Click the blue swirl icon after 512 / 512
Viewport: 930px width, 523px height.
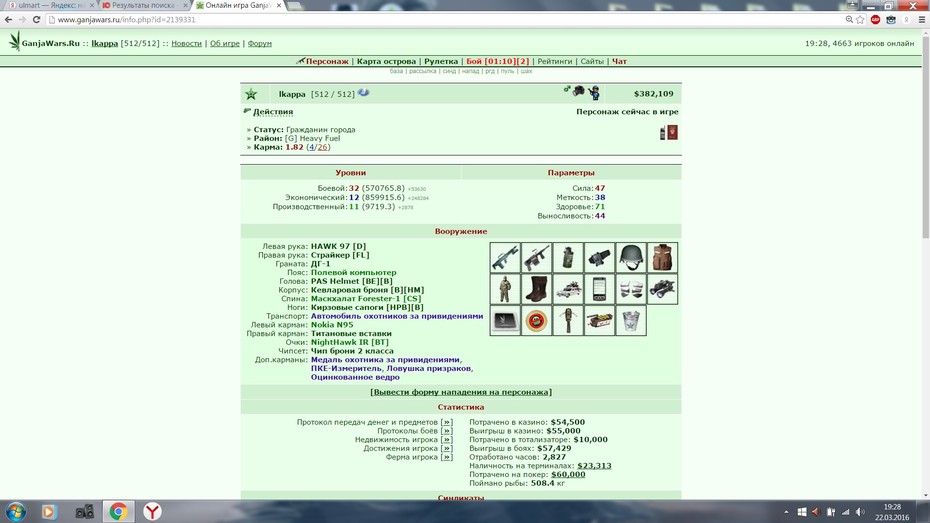pos(363,93)
